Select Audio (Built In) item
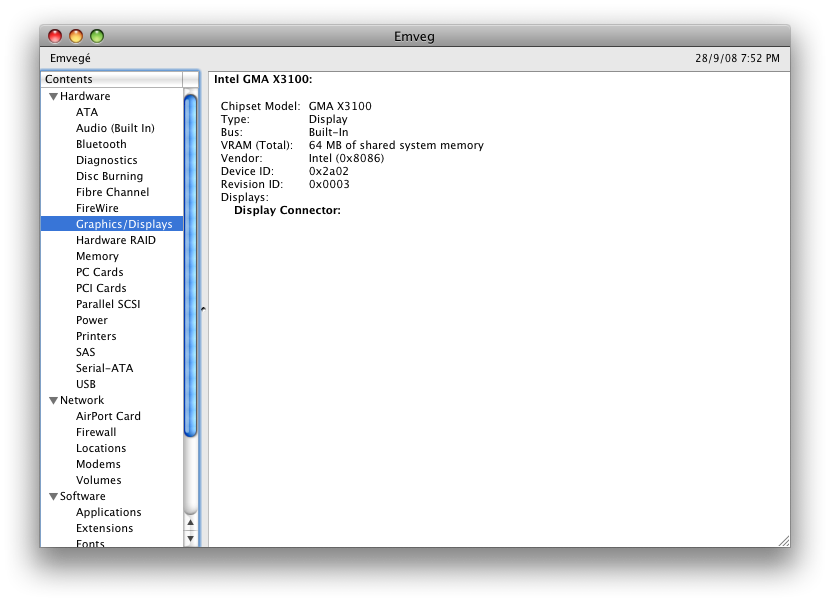830x602 pixels. (115, 128)
